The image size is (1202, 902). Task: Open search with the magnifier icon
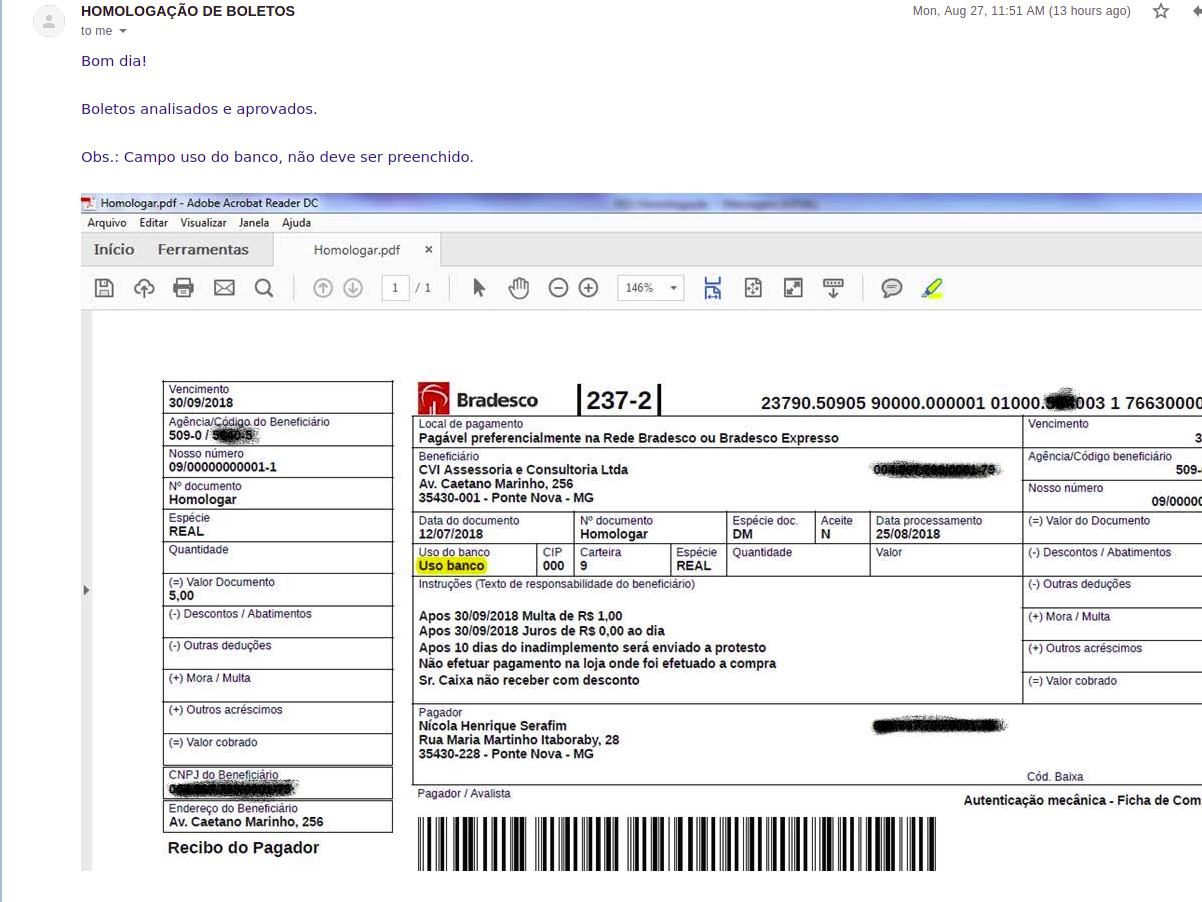264,288
